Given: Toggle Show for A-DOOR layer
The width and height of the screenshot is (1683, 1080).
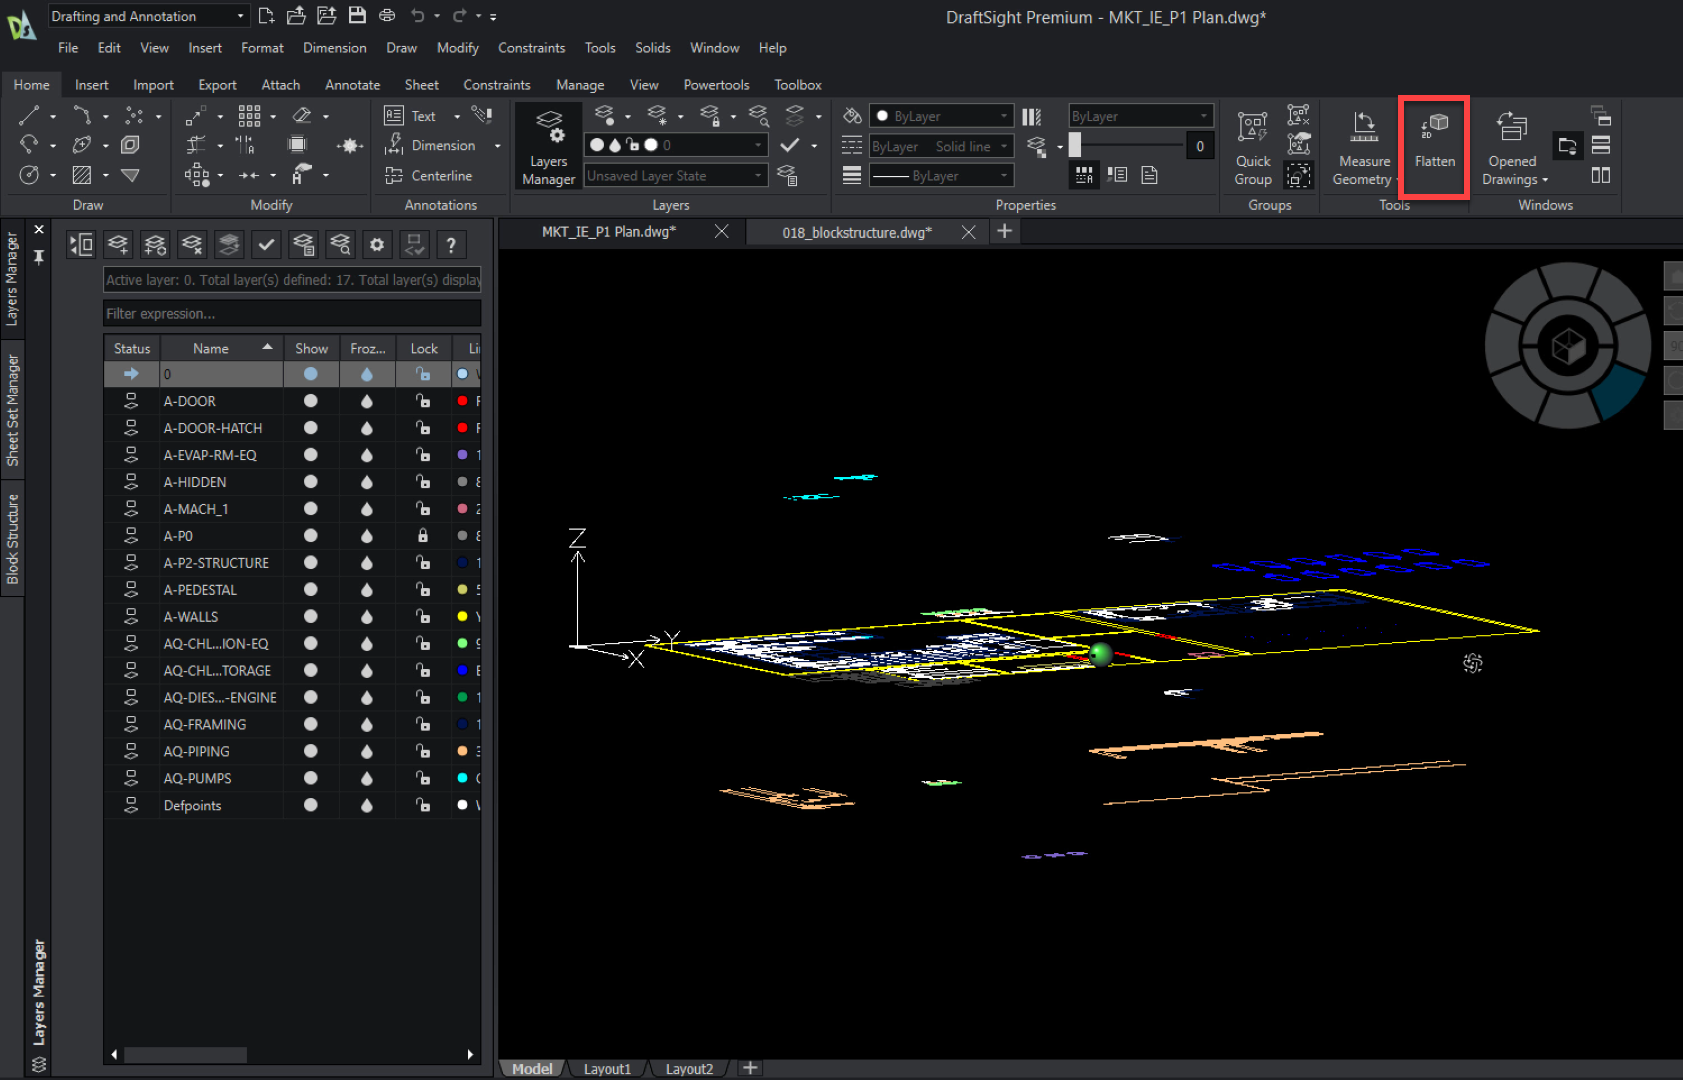Looking at the screenshot, I should point(311,400).
